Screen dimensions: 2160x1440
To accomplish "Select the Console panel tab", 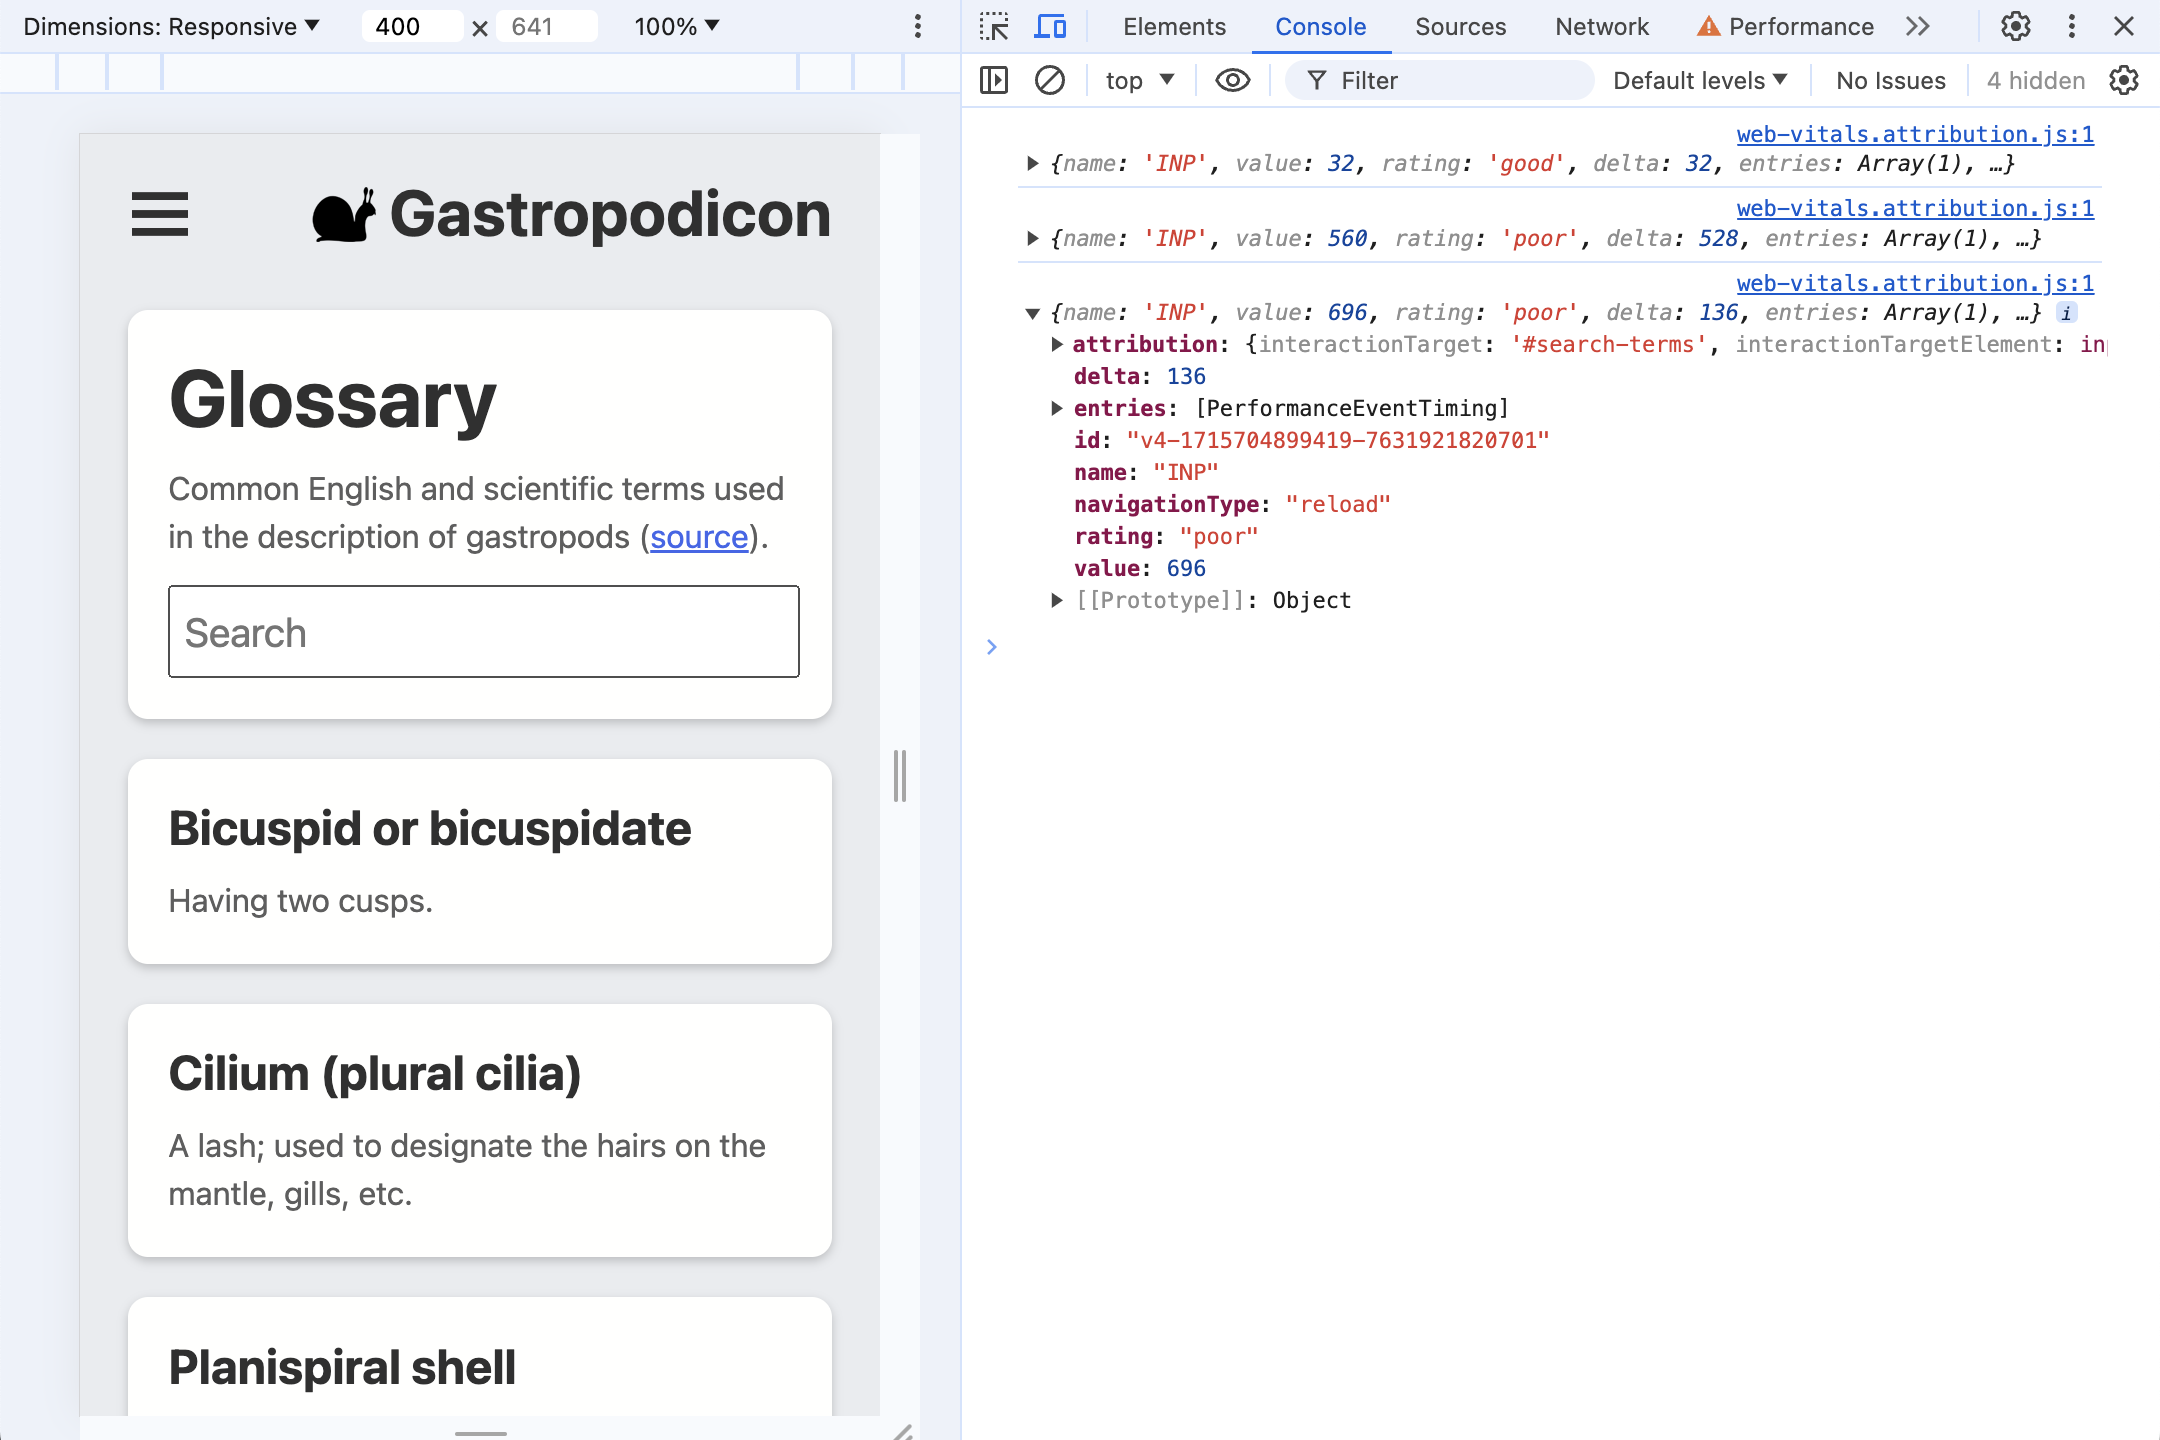I will [1319, 27].
